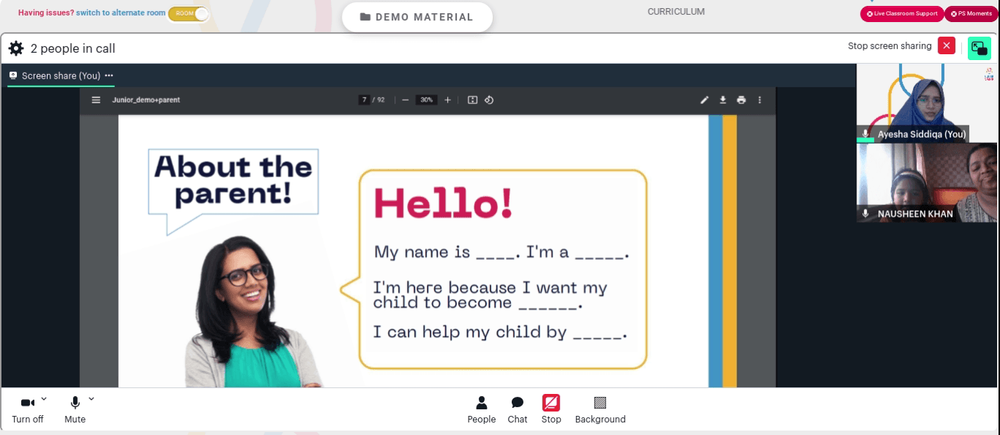The image size is (1000, 435).
Task: Click the fit to page icon
Action: pos(473,100)
